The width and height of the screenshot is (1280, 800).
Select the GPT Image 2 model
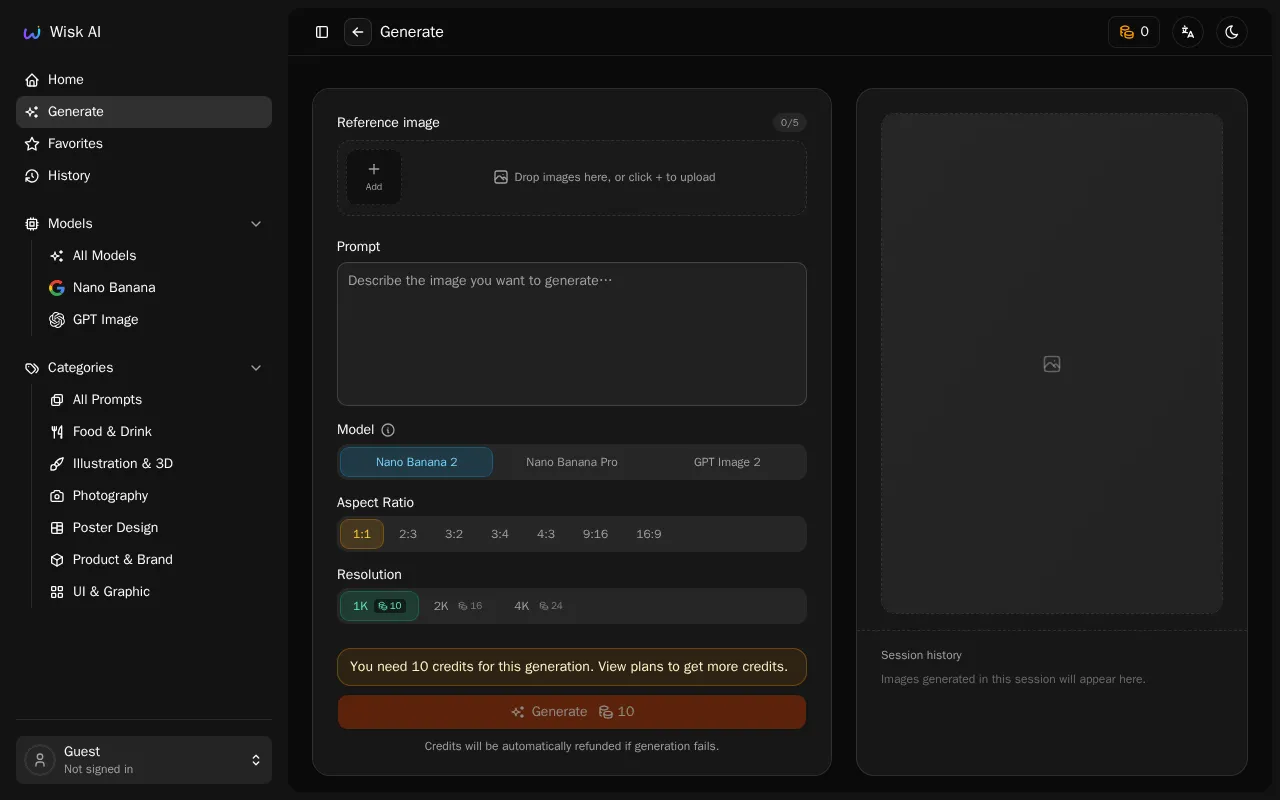[x=727, y=462]
